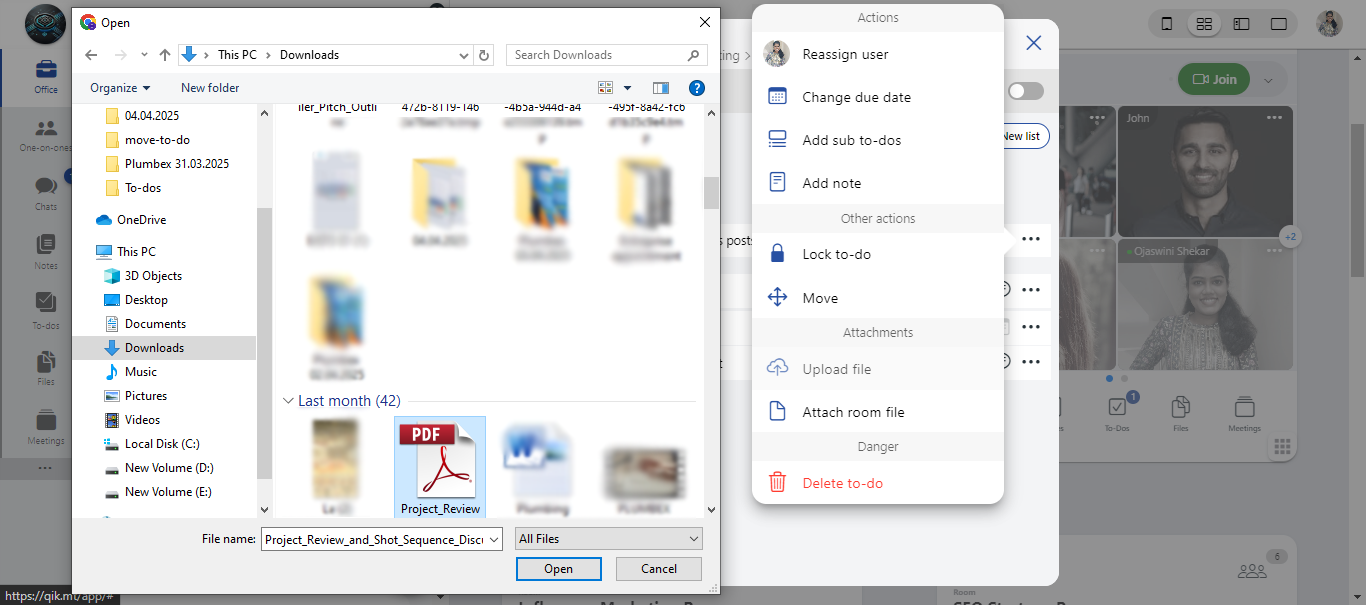Toggle the switch beside the close X

[x=1025, y=91]
